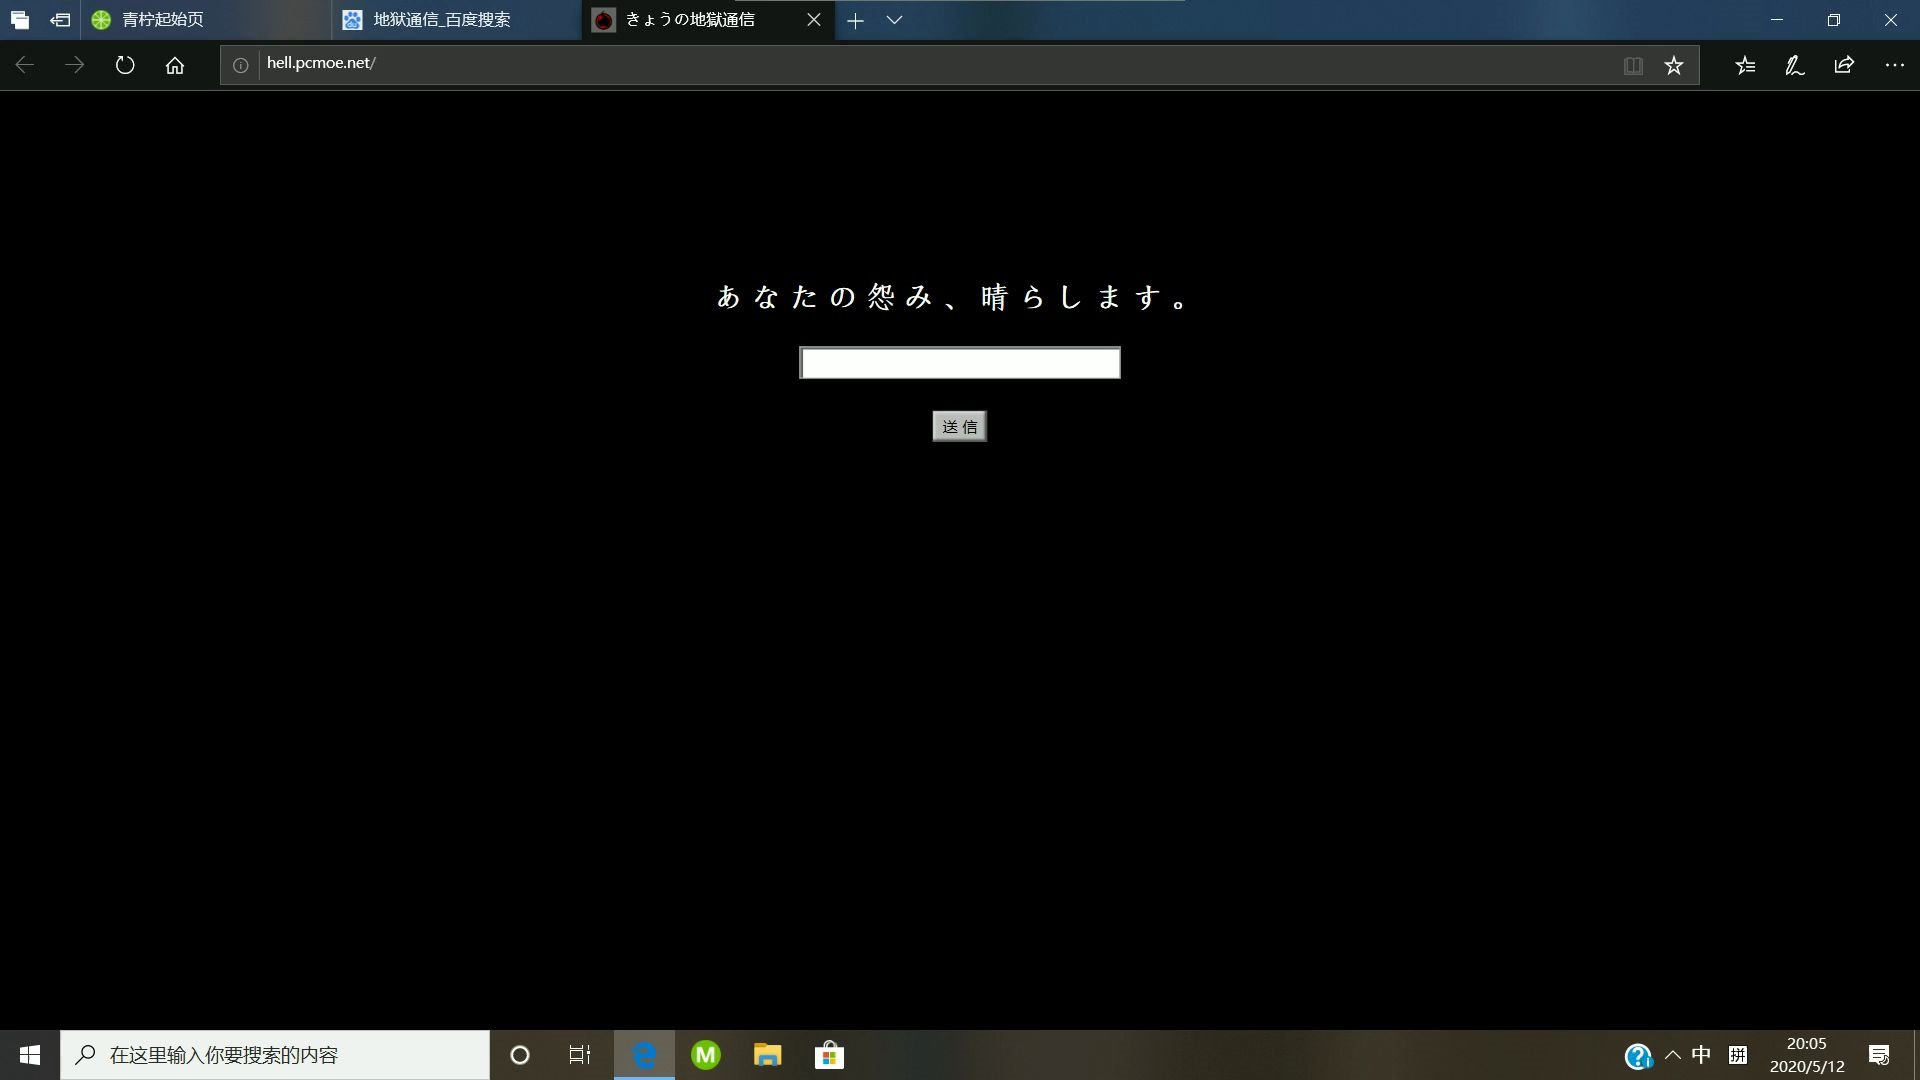Open the browser settings and more menu
This screenshot has width=1920, height=1080.
pos(1894,65)
